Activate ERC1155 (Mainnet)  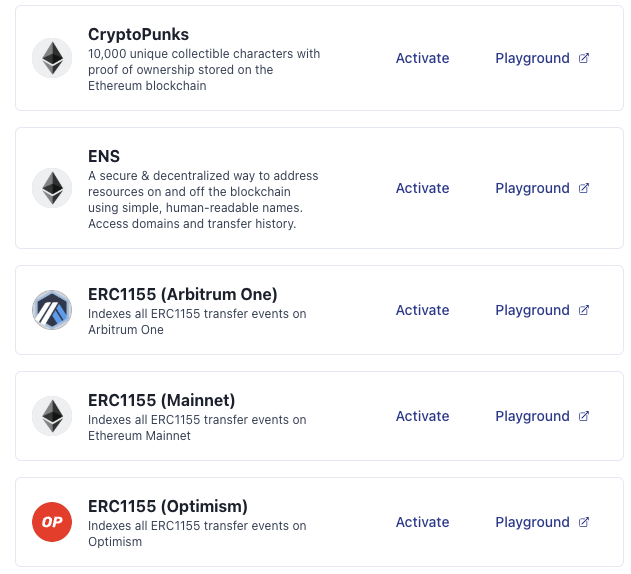422,416
